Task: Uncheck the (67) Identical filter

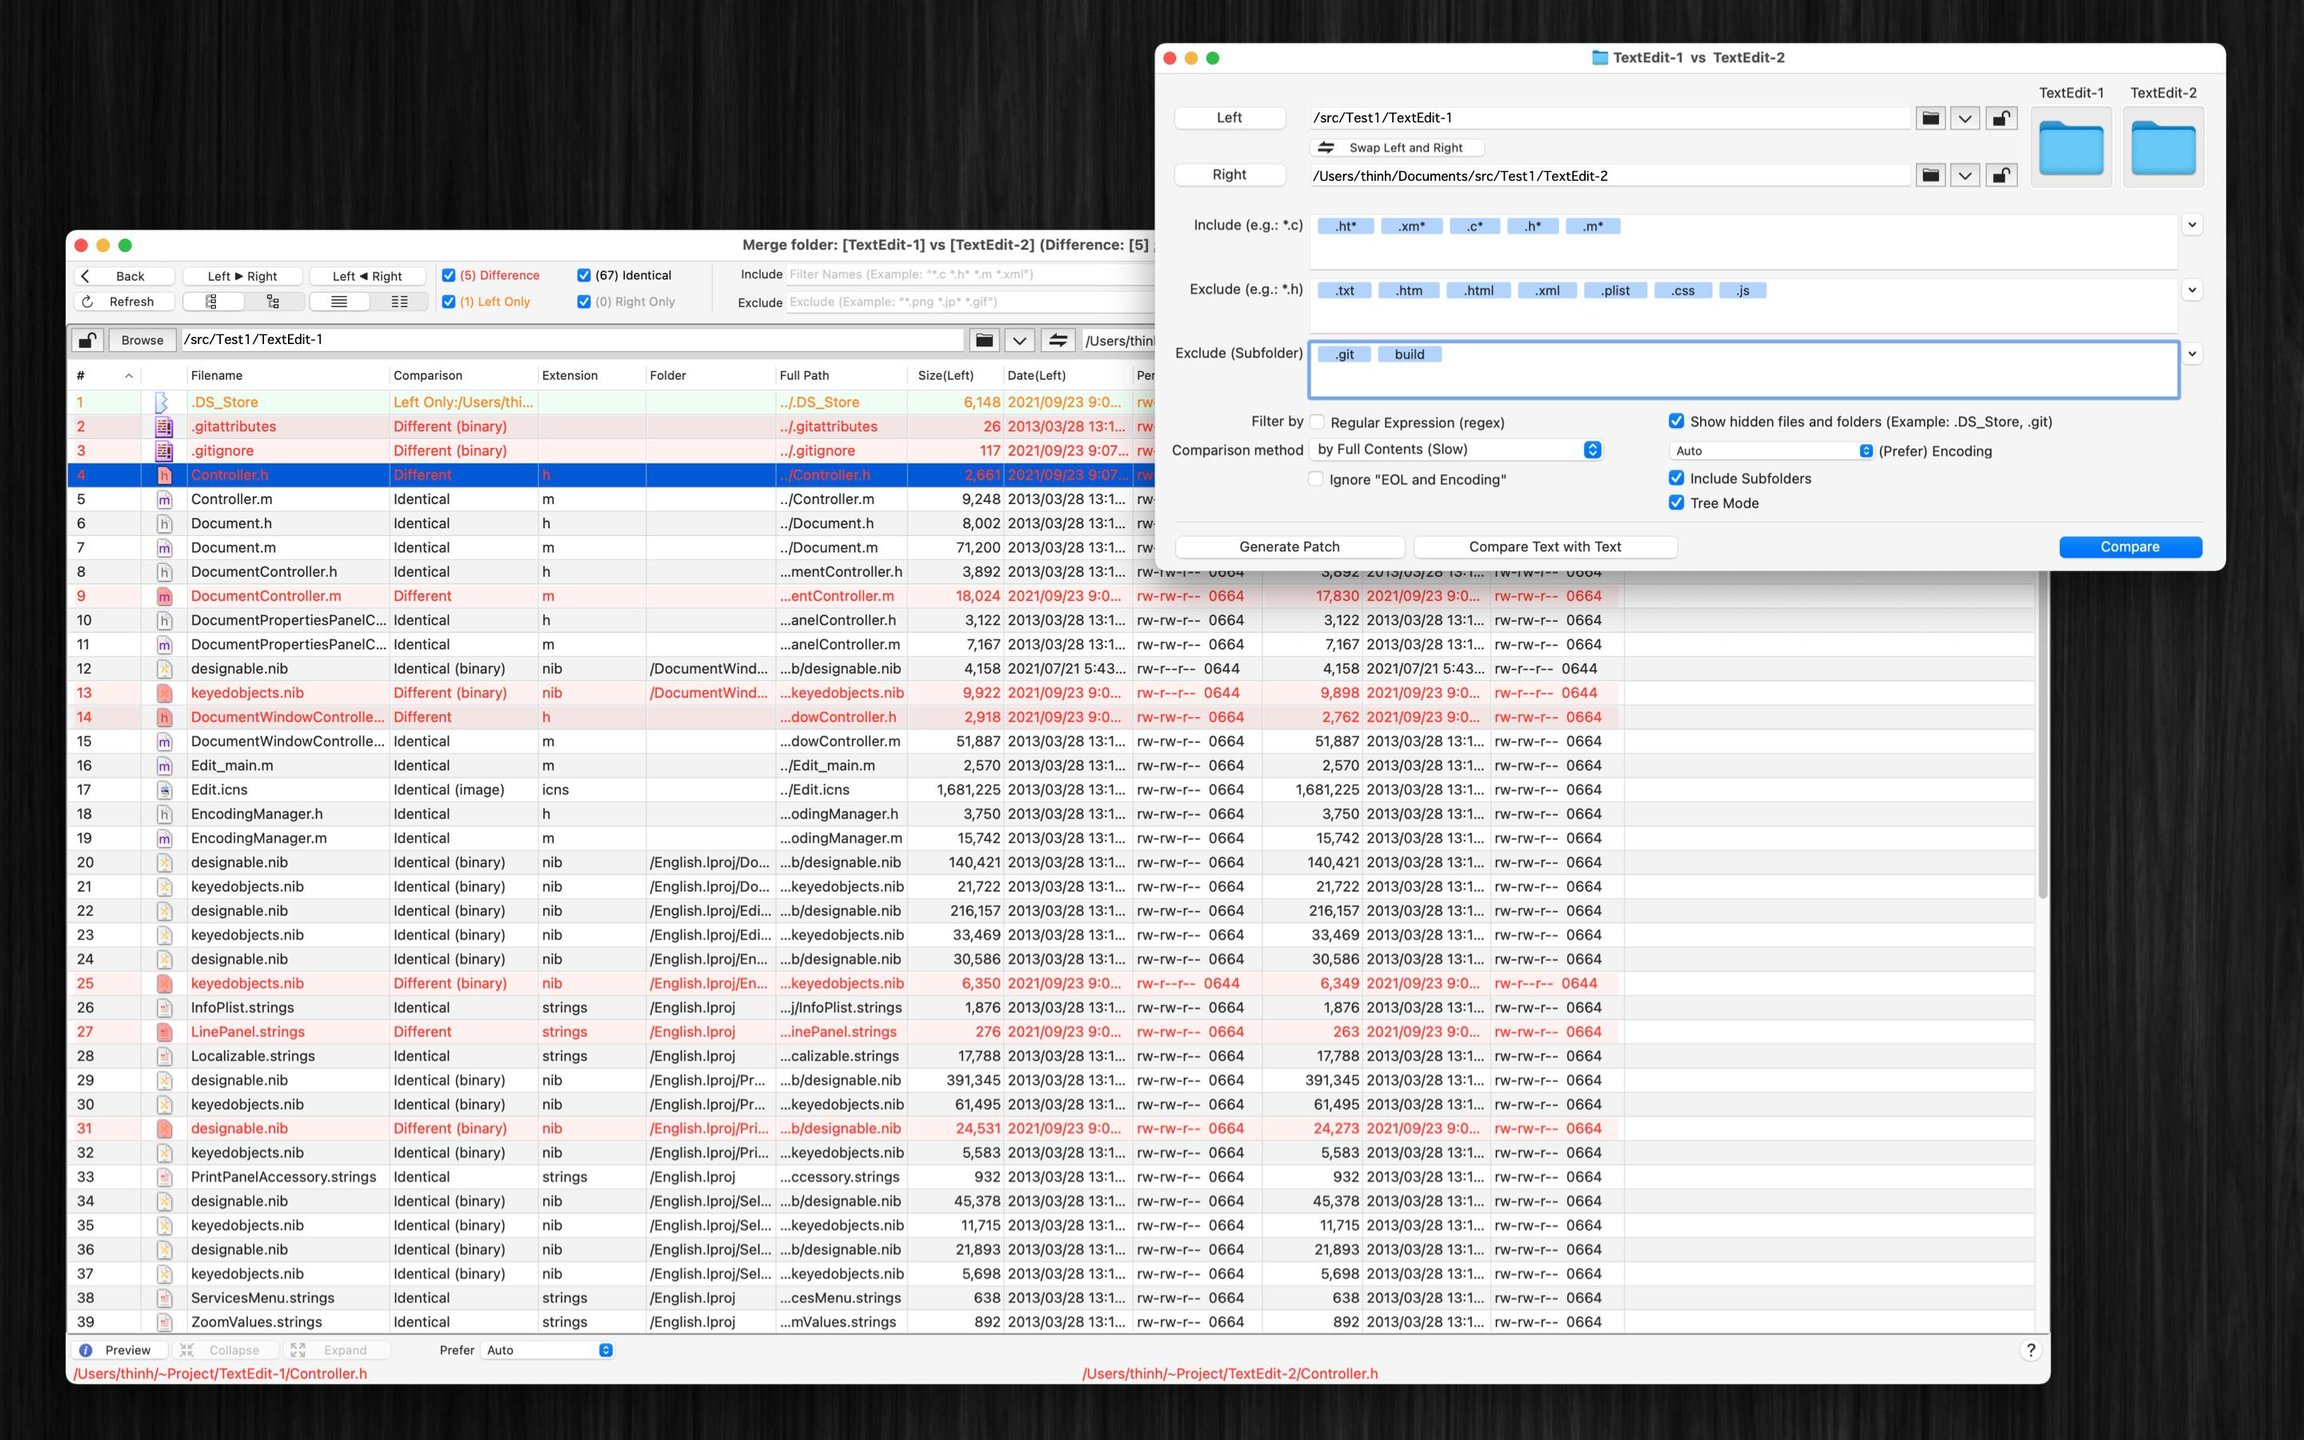Action: pos(584,276)
